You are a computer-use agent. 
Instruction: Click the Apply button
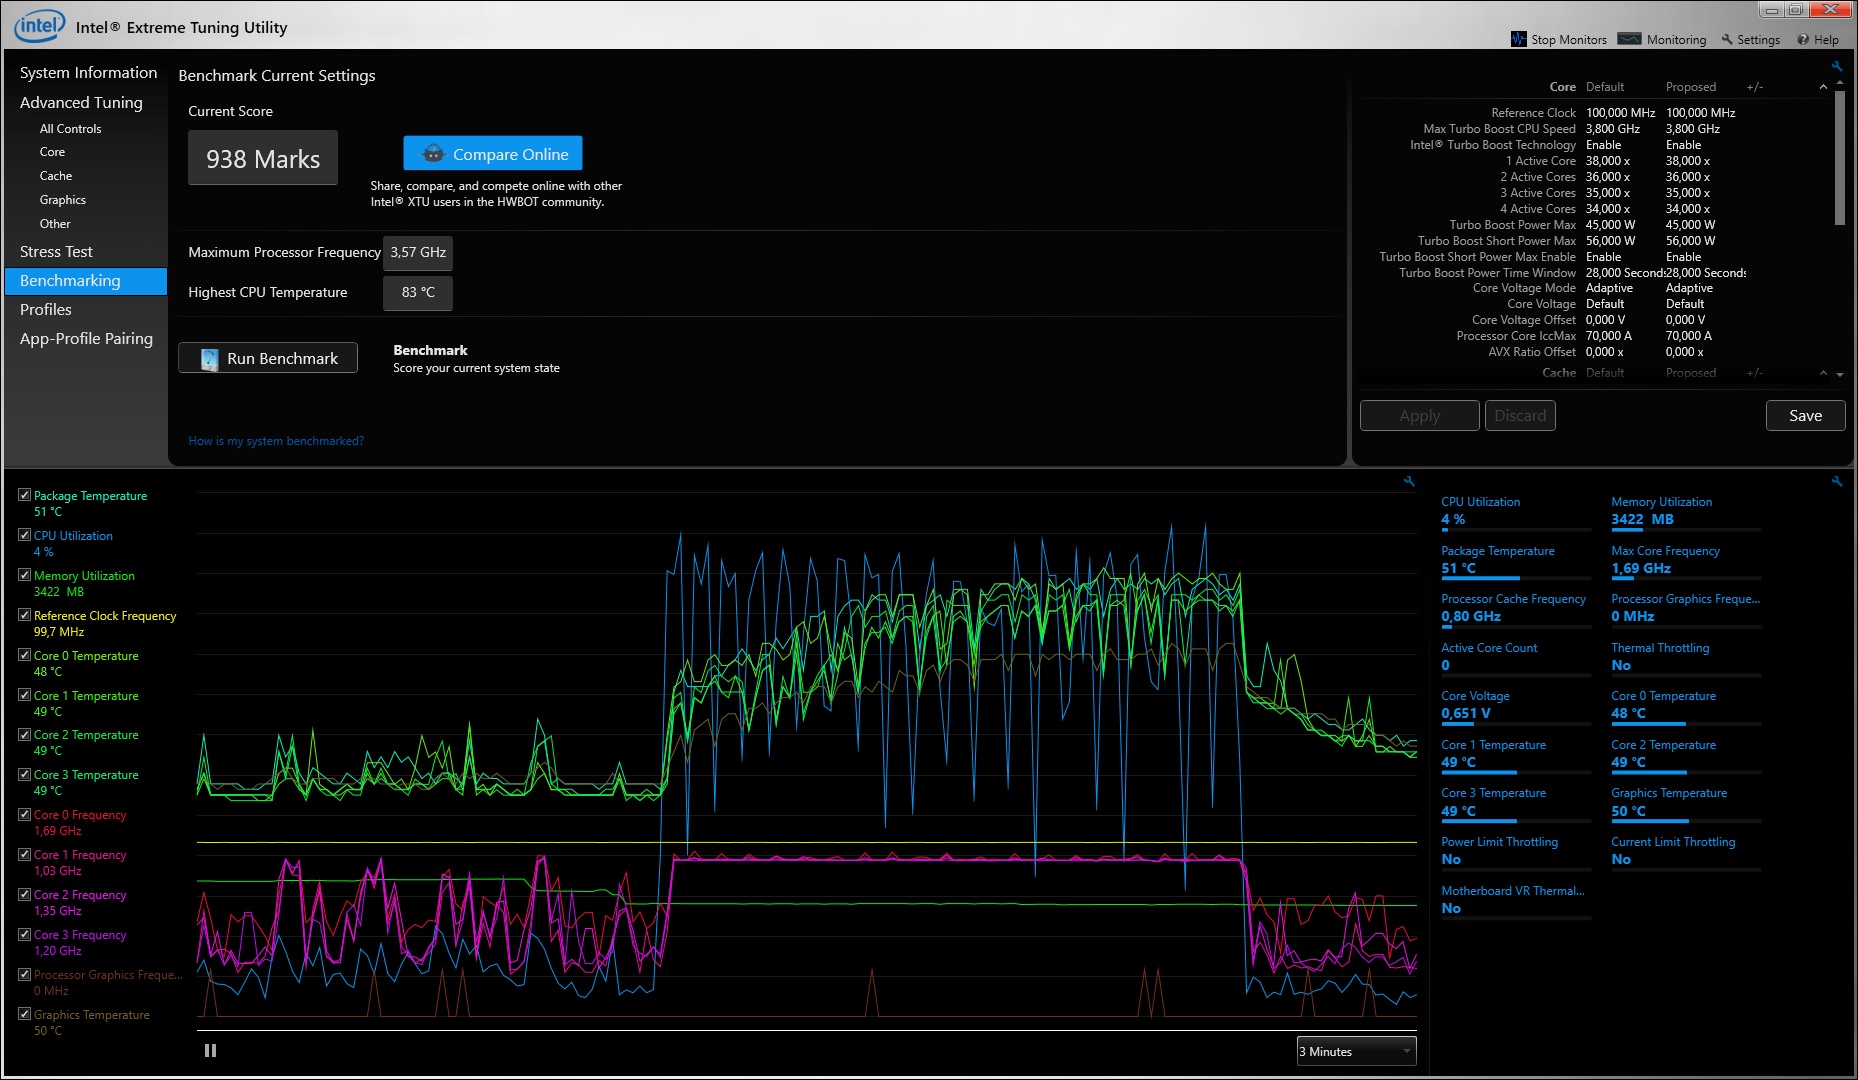[x=1420, y=416]
